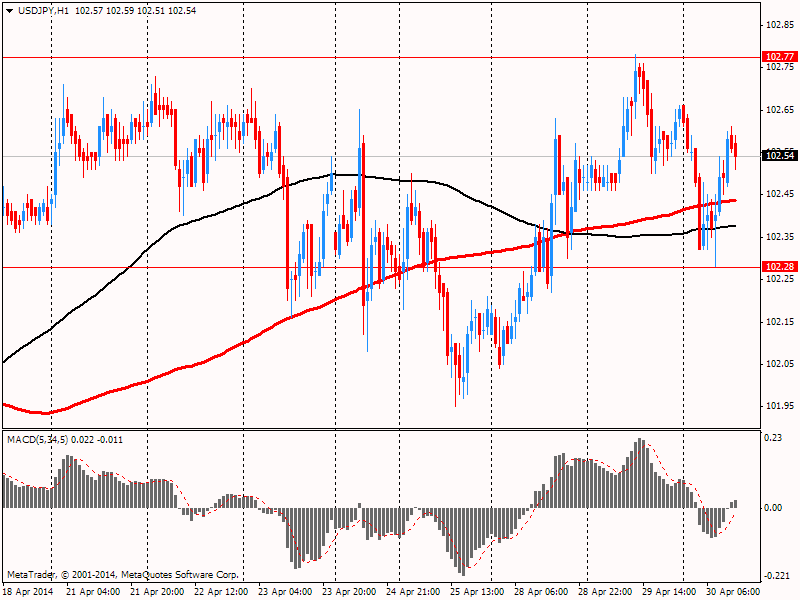Click the 101.95 value on price scale
The width and height of the screenshot is (800, 600).
pos(780,406)
